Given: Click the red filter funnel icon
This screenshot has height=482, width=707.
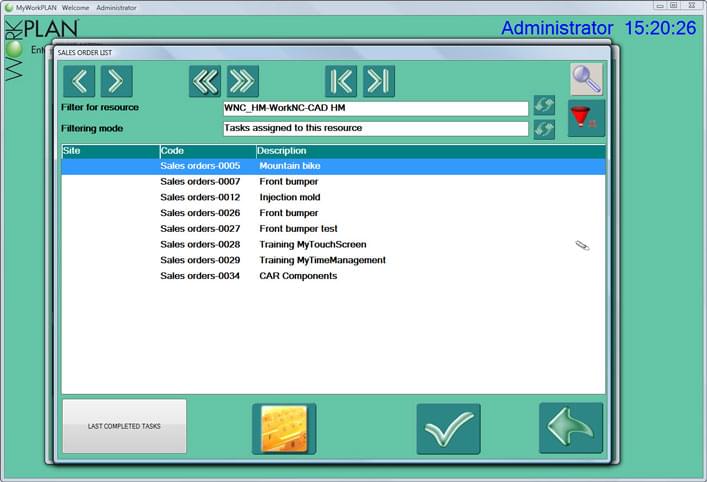Looking at the screenshot, I should coord(586,119).
